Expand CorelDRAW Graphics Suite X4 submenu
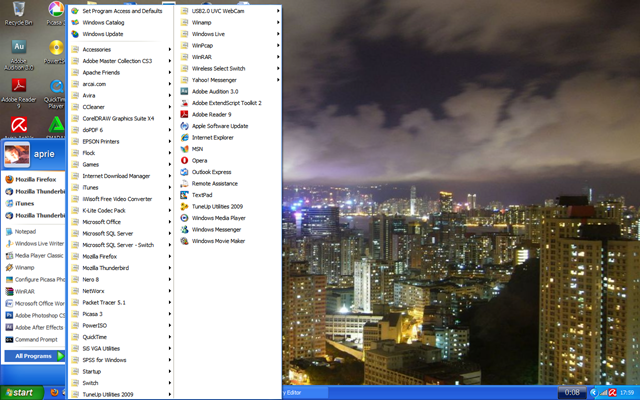Image resolution: width=640 pixels, height=400 pixels. (x=121, y=118)
